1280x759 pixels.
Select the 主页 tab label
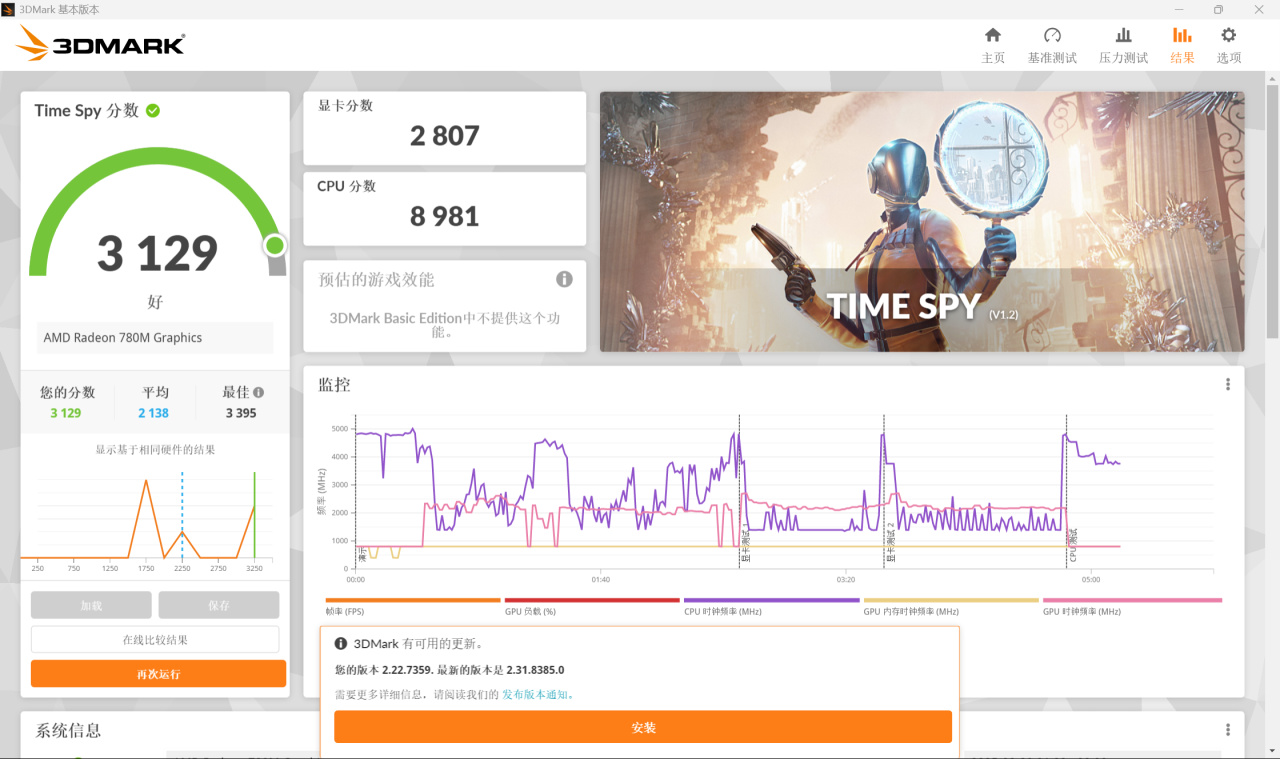click(x=993, y=58)
